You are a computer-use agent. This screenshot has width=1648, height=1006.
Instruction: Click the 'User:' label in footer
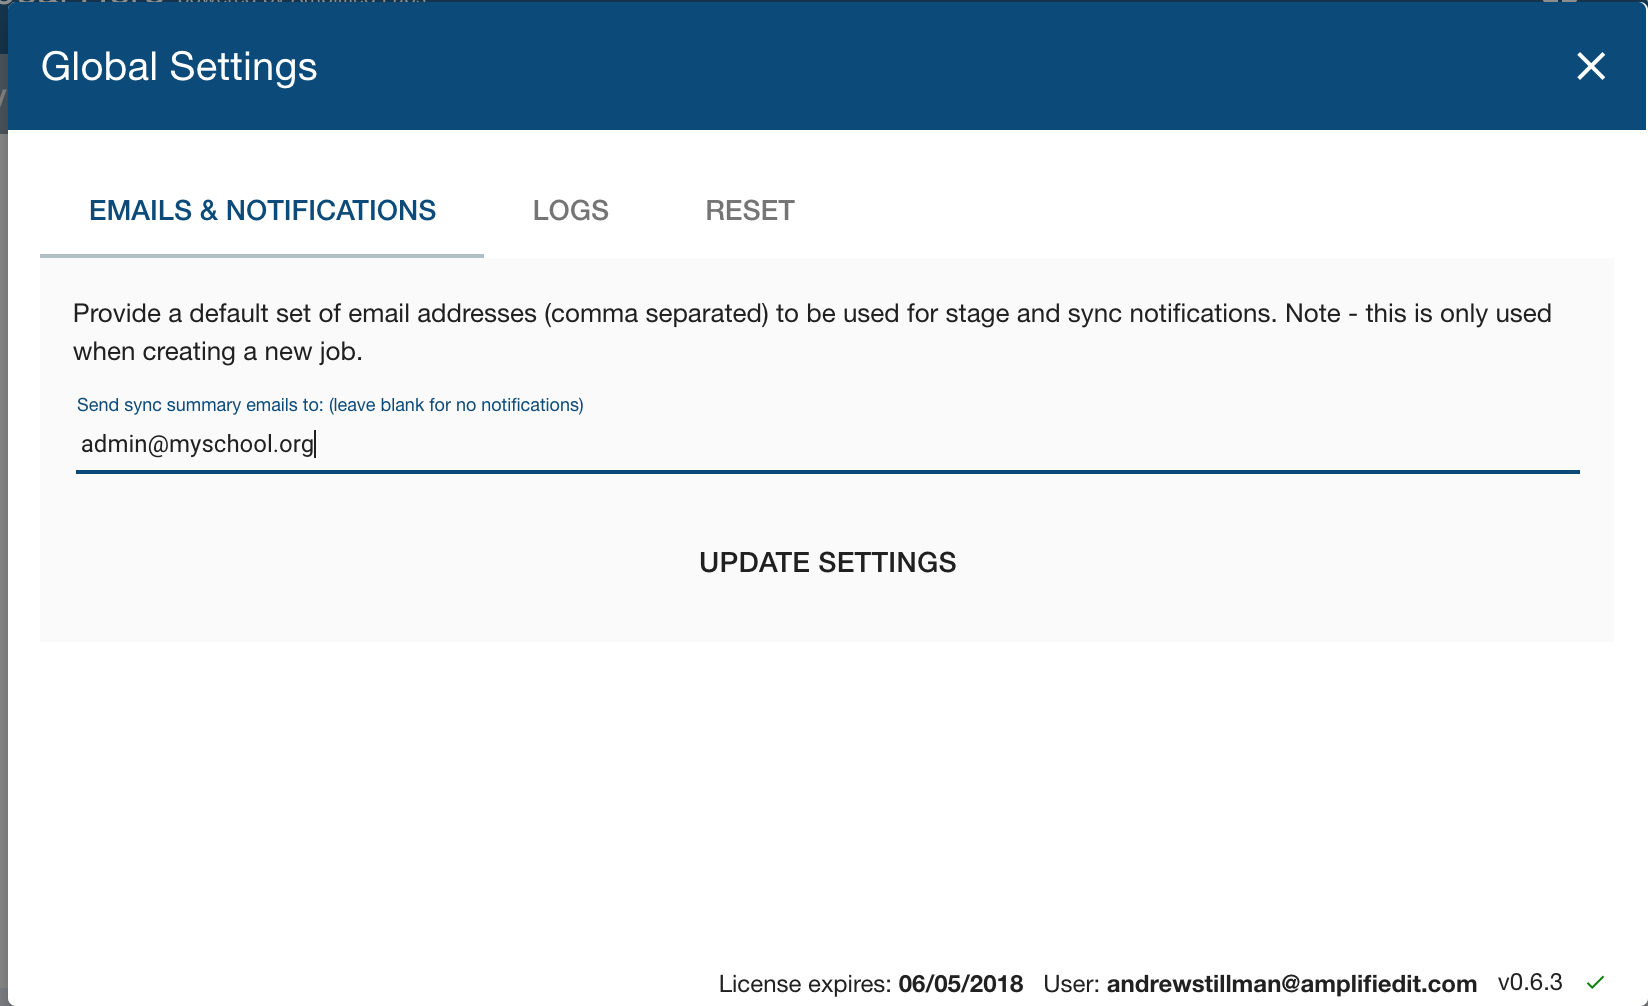tap(1071, 984)
